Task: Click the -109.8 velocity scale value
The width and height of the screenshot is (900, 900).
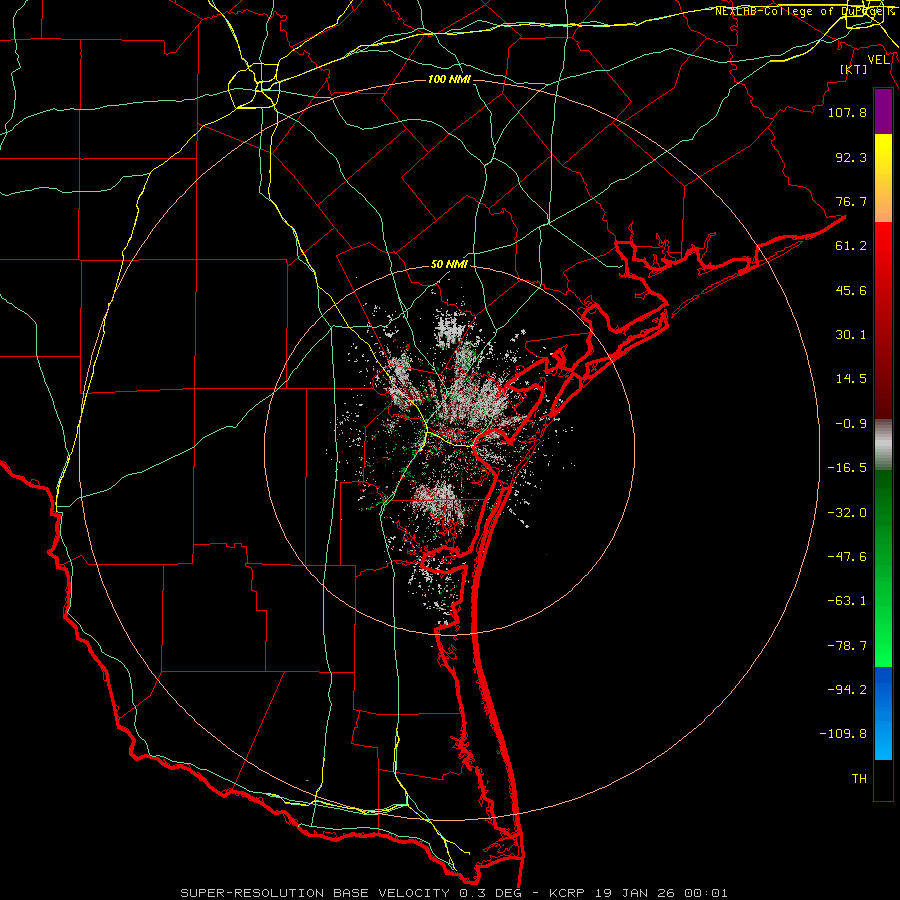Action: pos(843,734)
